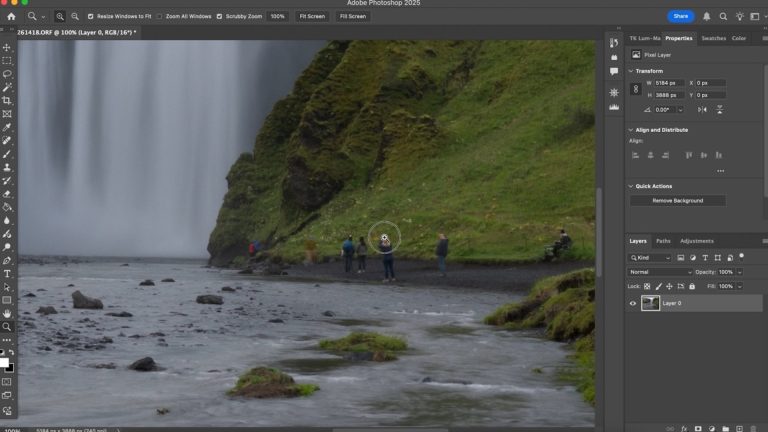768x432 pixels.
Task: Collapse the Align and Distribute section
Action: click(630, 130)
